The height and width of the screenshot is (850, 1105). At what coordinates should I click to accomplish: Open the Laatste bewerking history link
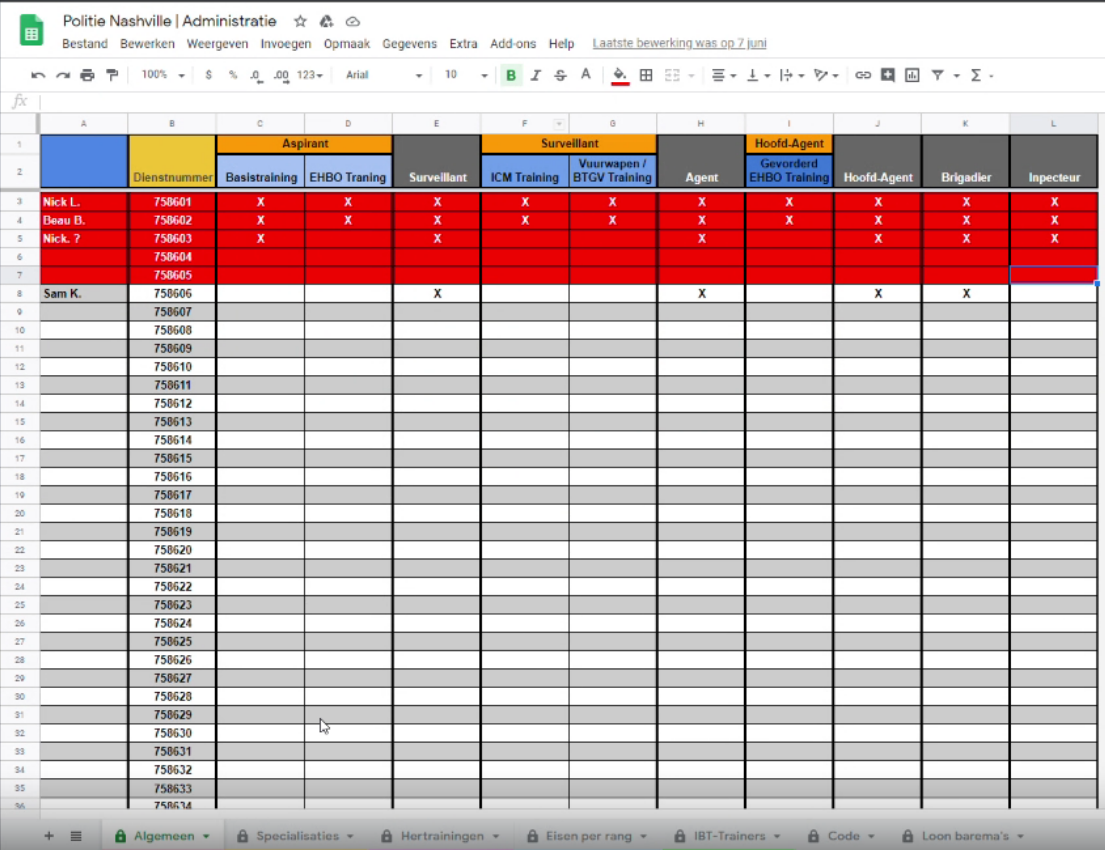tap(679, 44)
